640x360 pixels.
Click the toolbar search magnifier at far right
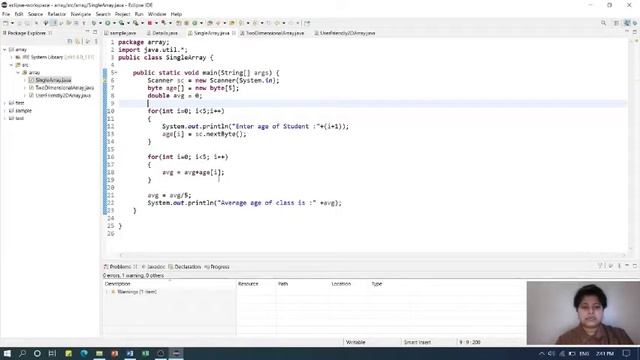(604, 23)
